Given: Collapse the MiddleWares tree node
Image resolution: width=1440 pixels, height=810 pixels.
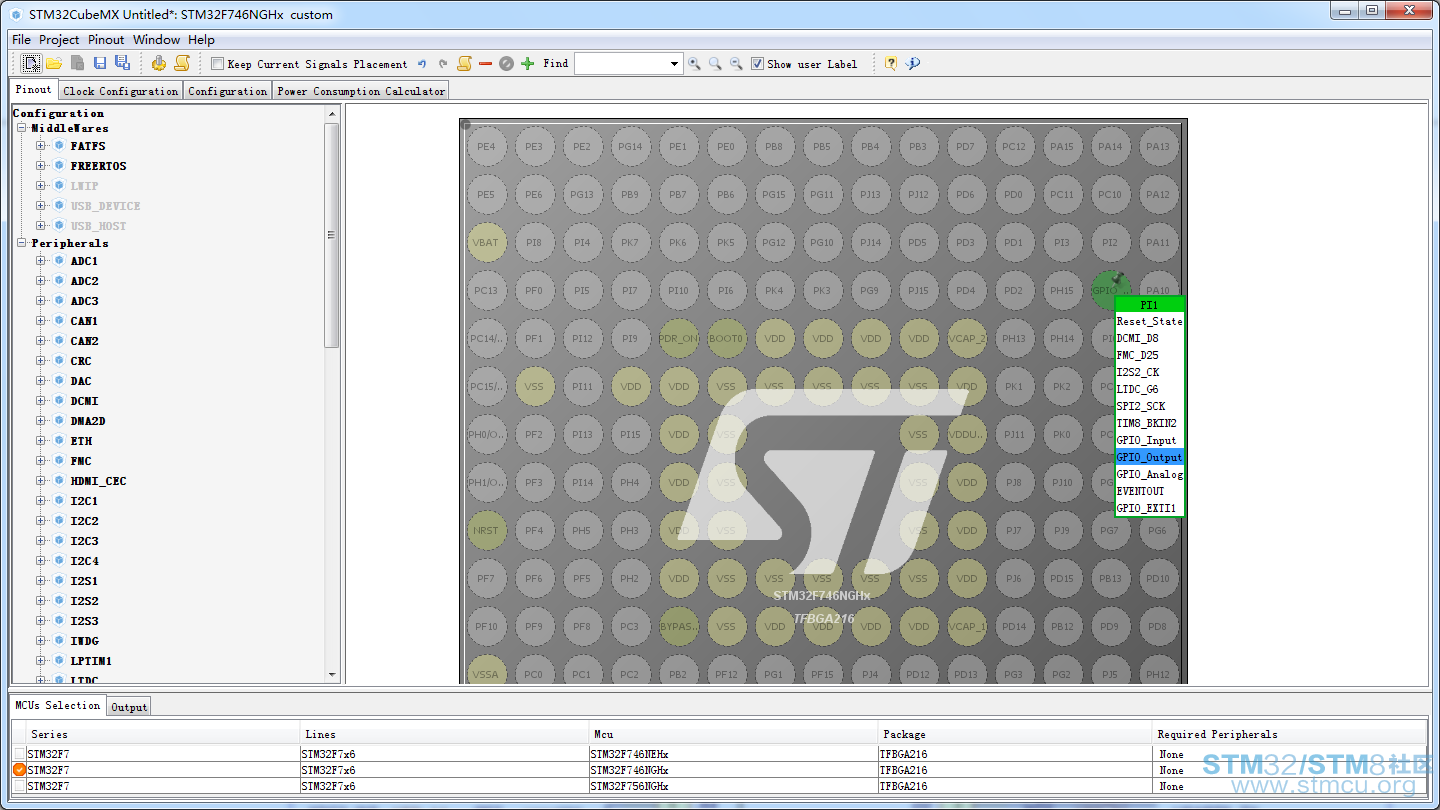Looking at the screenshot, I should point(22,128).
